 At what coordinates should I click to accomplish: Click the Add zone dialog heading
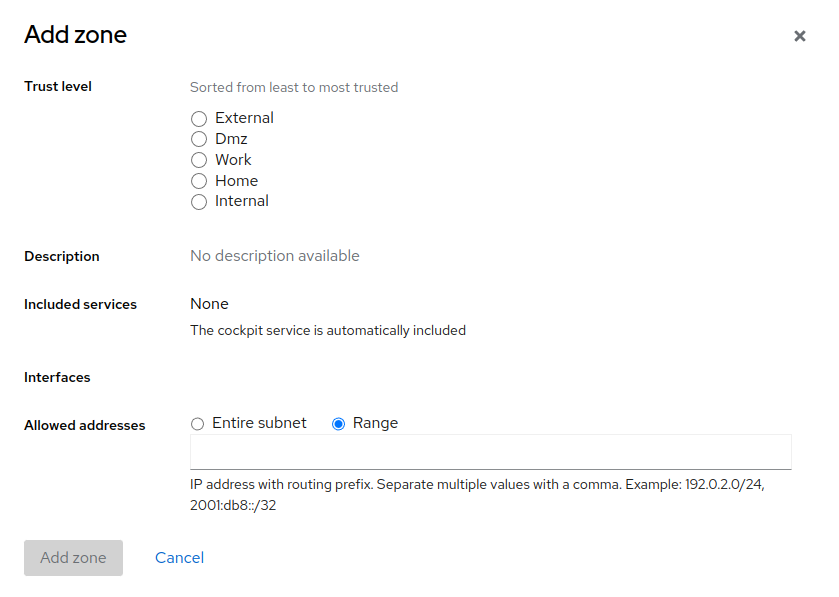click(x=75, y=35)
